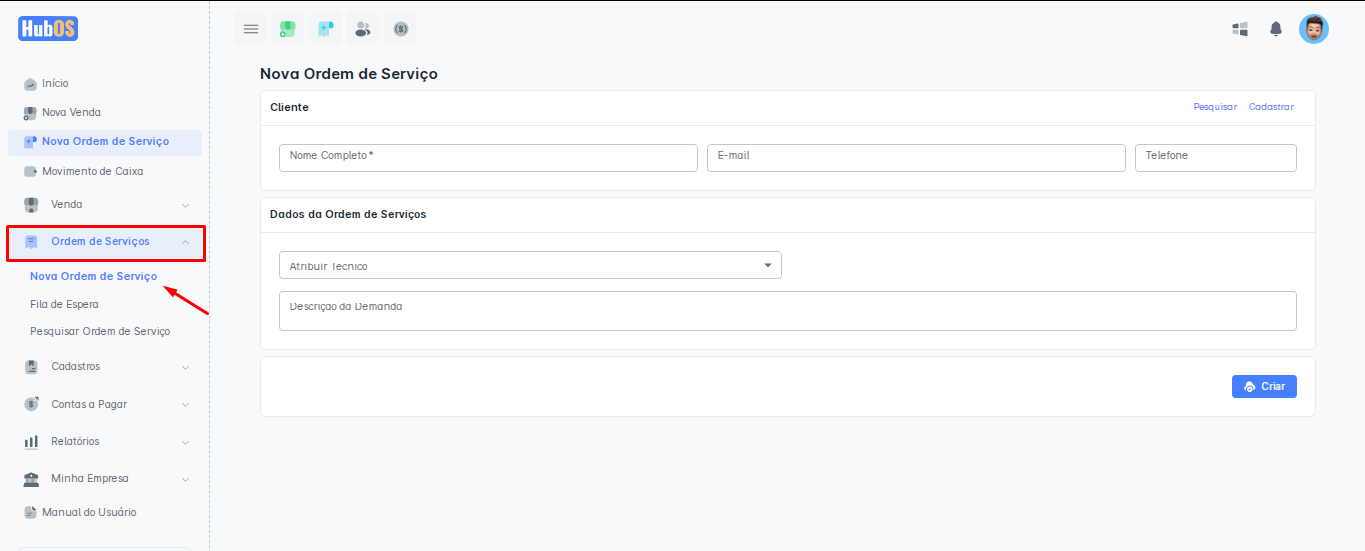Focus the Nome Completo input field
The image size is (1365, 551).
(488, 158)
